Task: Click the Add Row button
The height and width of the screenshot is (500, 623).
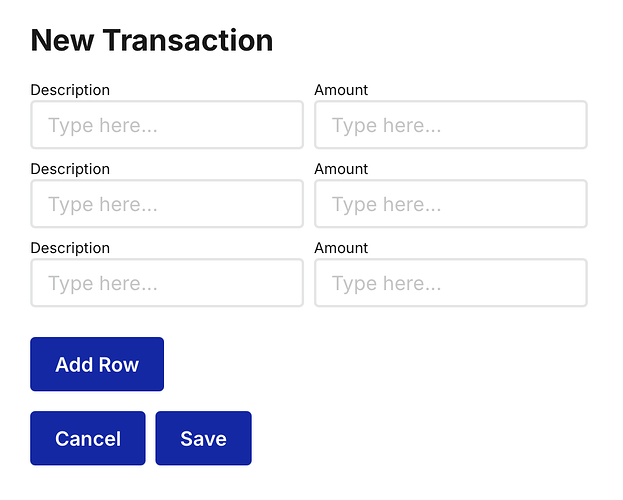Action: (97, 364)
